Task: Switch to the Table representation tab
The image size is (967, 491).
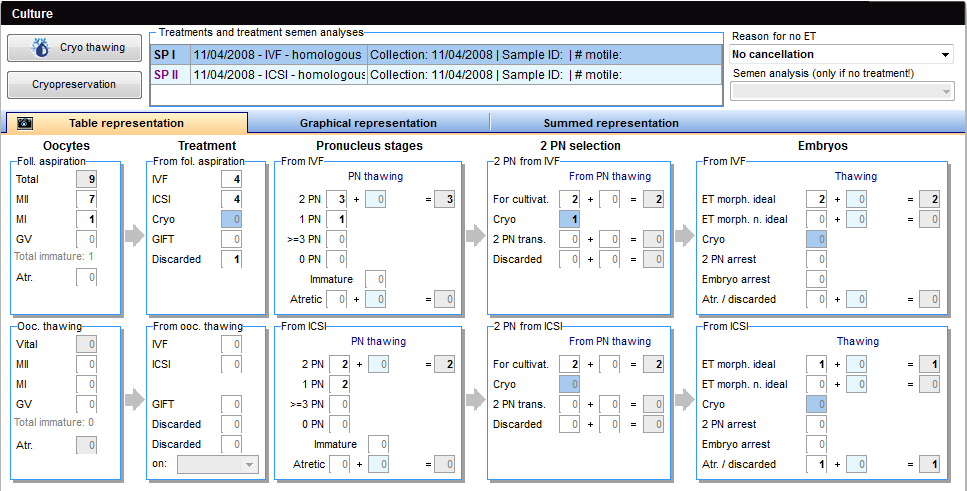Action: click(x=126, y=123)
